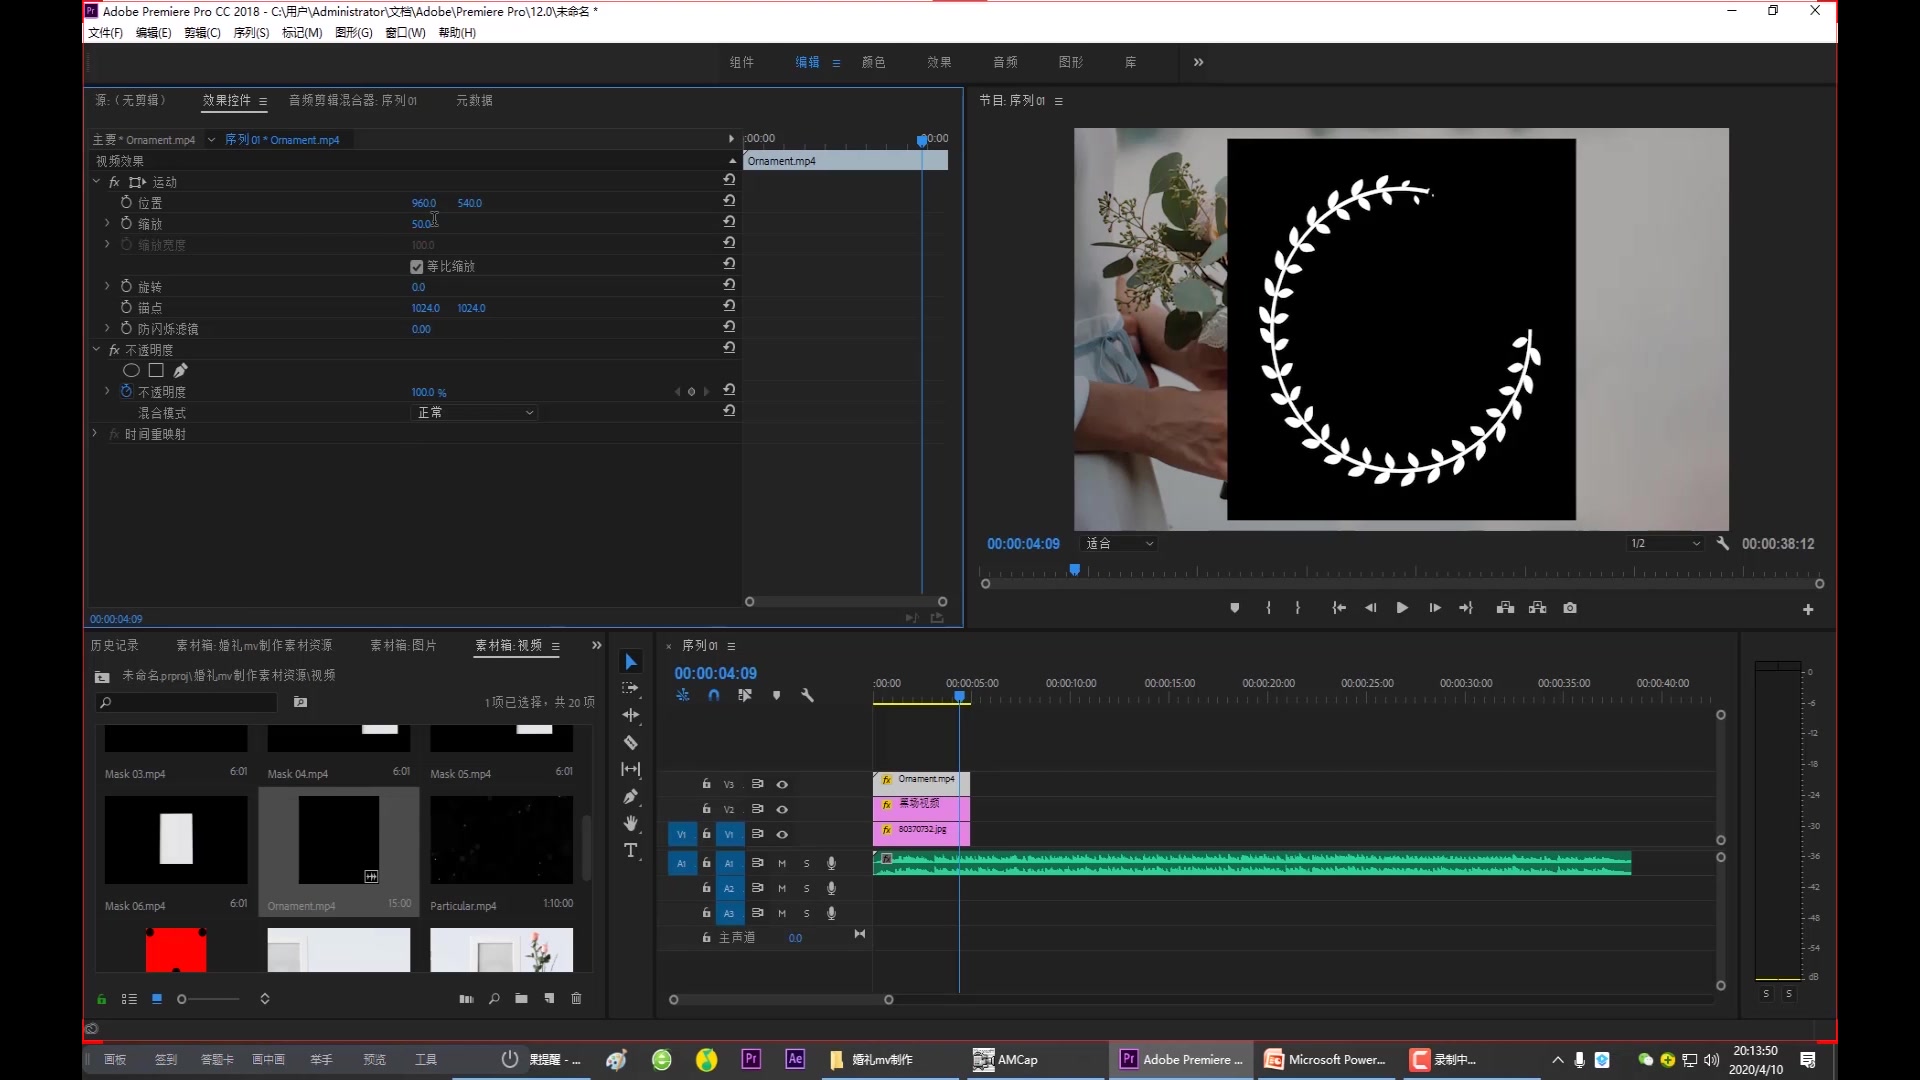Screen dimensions: 1920x1080
Task: Select the Razor tool in timeline
Action: point(632,742)
